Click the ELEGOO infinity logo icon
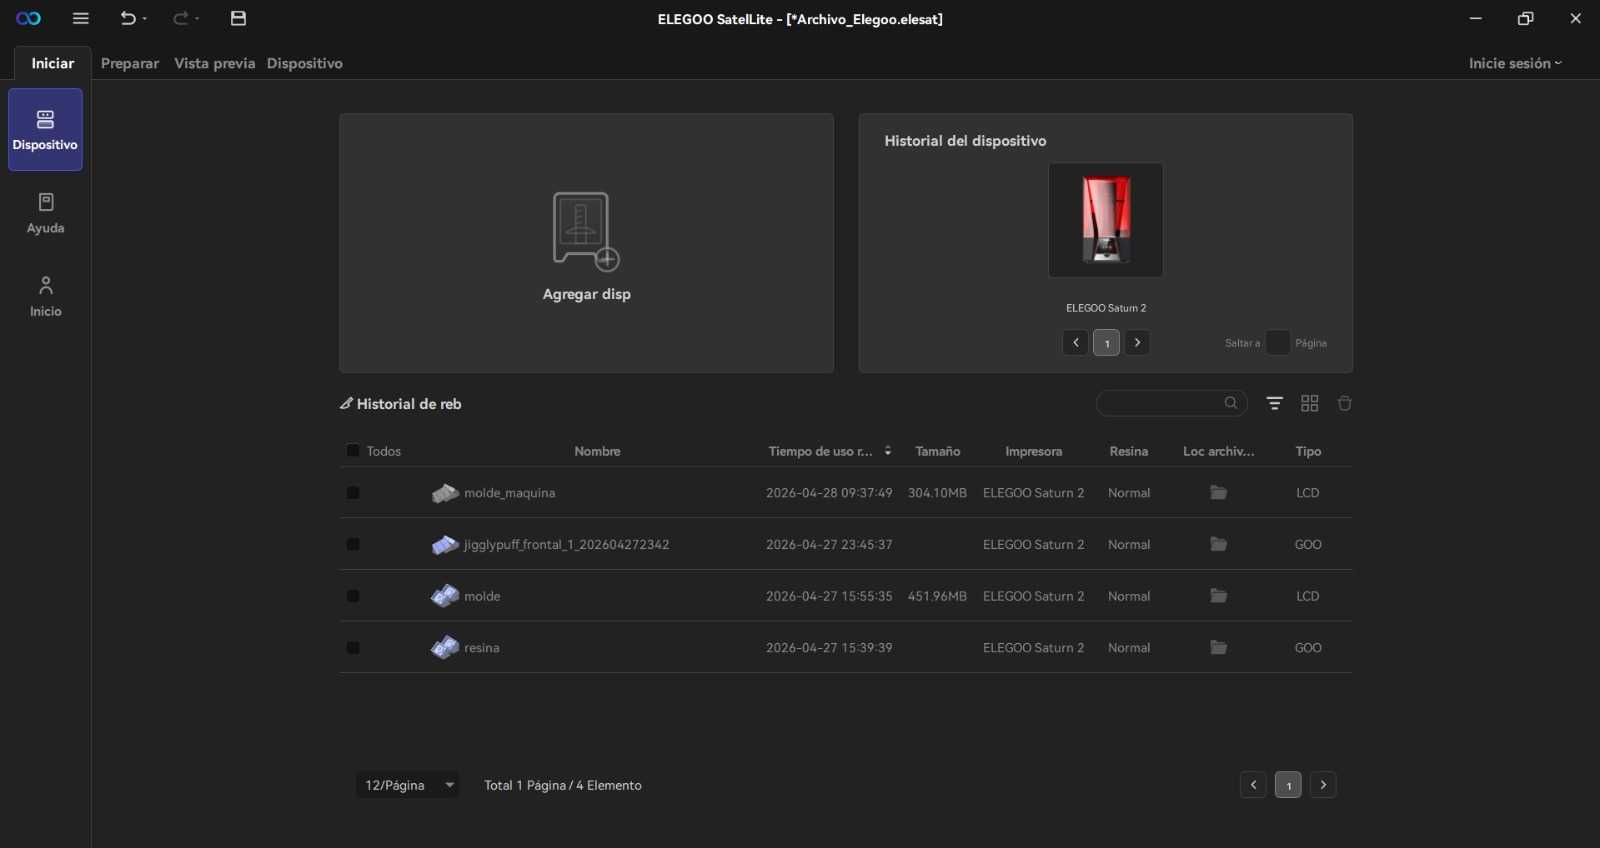The image size is (1600, 848). [x=29, y=19]
